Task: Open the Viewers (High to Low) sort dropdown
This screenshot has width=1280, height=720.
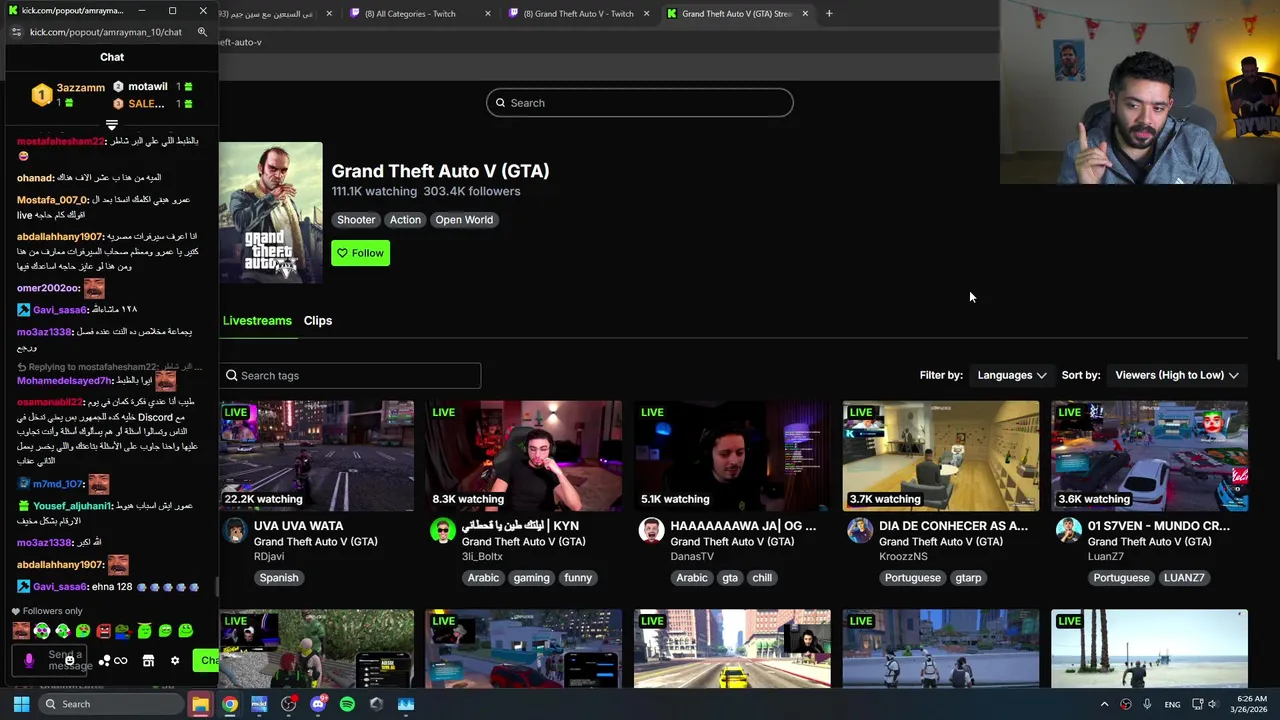Action: click(x=1176, y=375)
